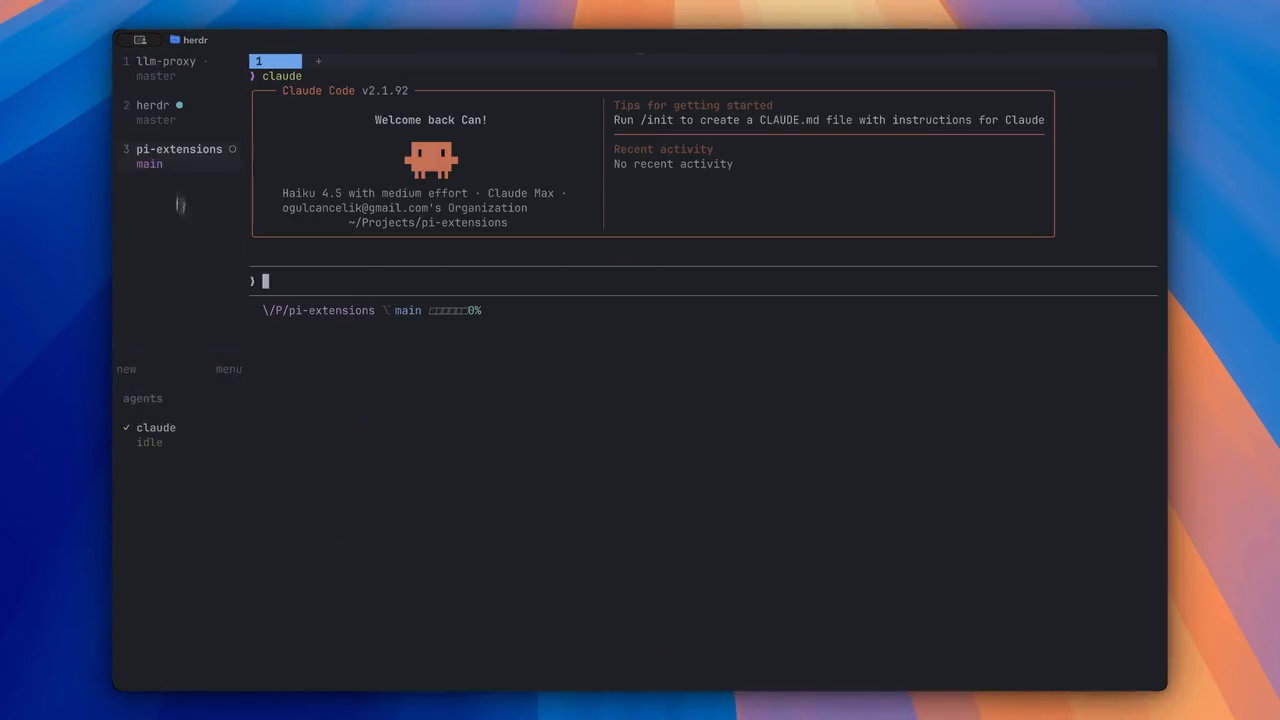Click the Claude Code pixel mascot

pos(431,160)
